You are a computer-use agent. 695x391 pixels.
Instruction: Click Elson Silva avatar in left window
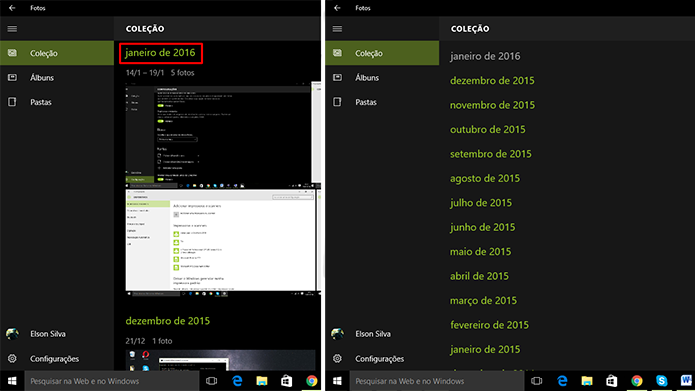(12, 333)
